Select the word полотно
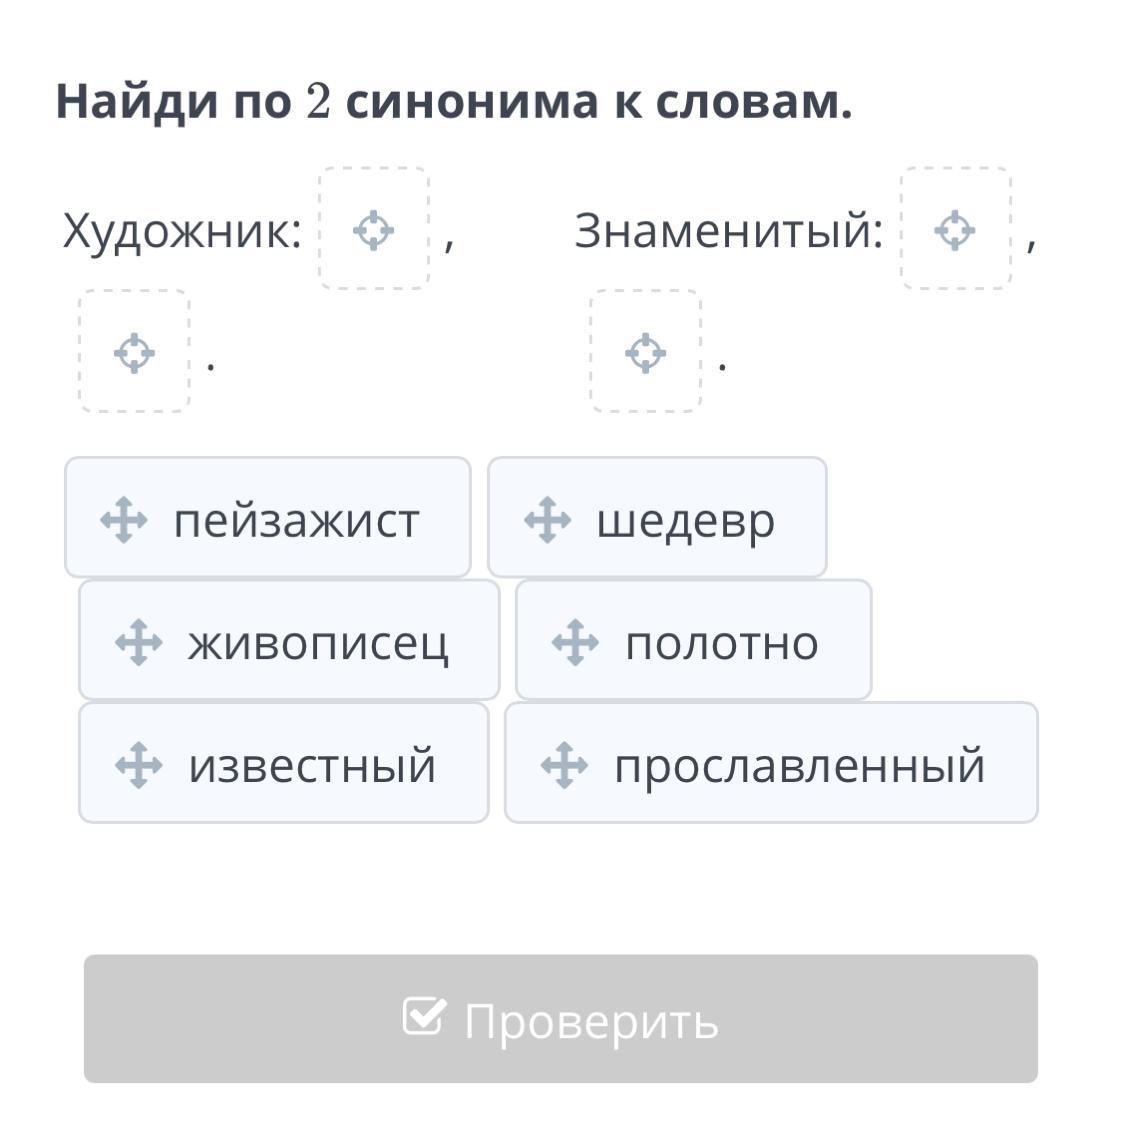Image resolution: width=1122 pixels, height=1124 pixels. click(x=721, y=643)
